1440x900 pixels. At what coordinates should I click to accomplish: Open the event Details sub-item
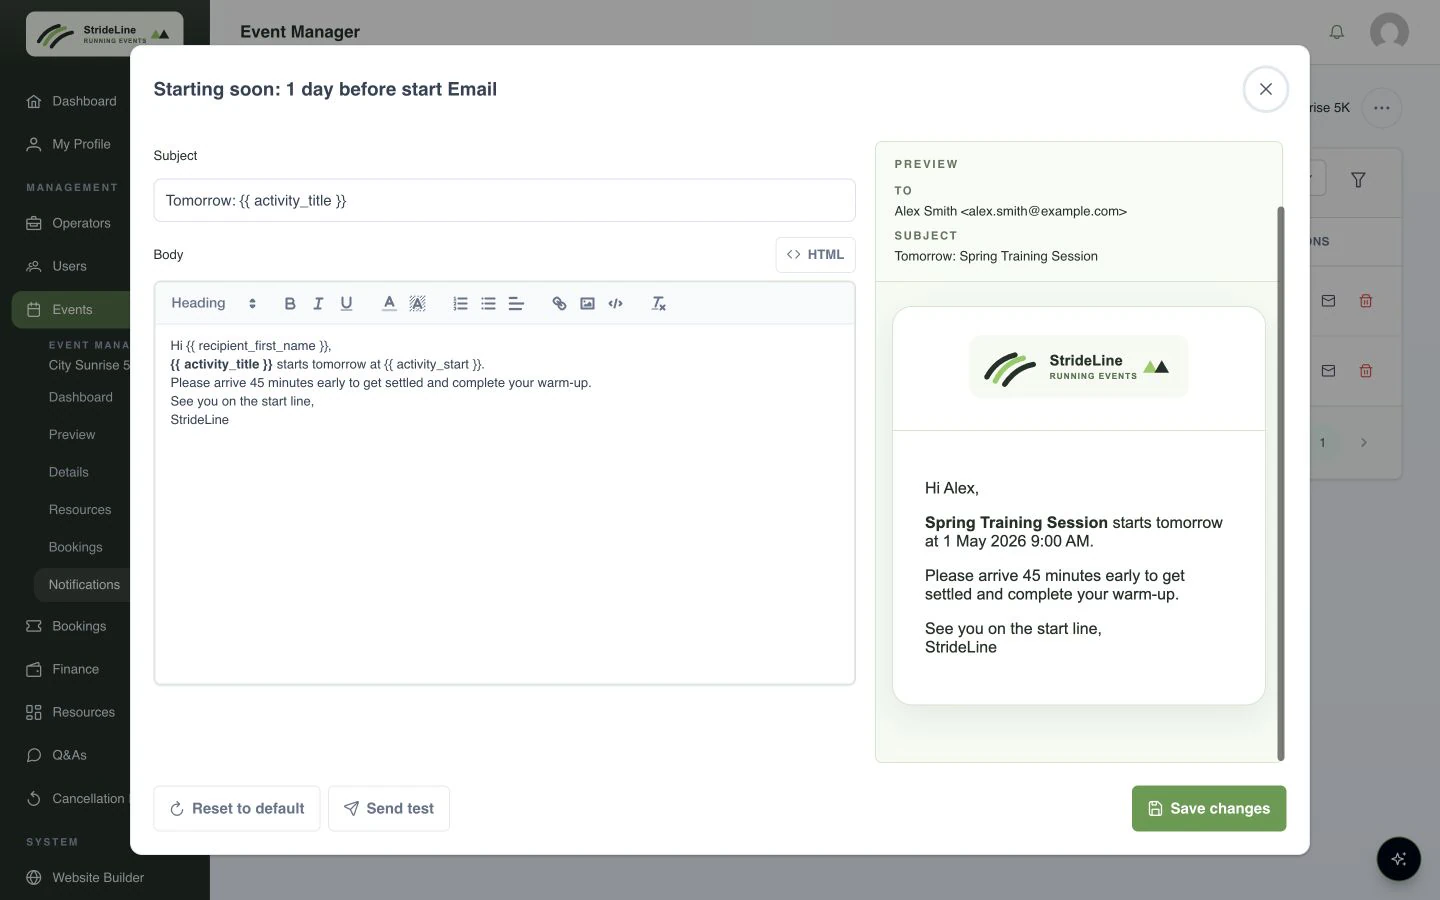click(x=69, y=472)
